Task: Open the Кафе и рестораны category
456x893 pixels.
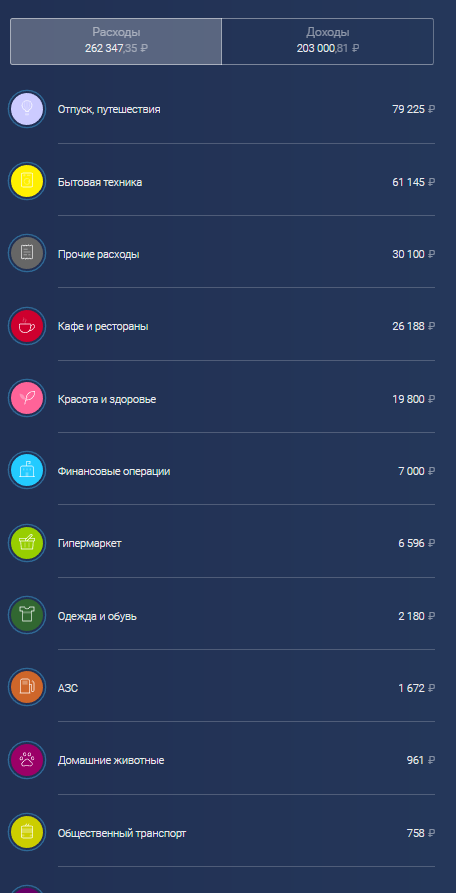Action: click(x=222, y=326)
